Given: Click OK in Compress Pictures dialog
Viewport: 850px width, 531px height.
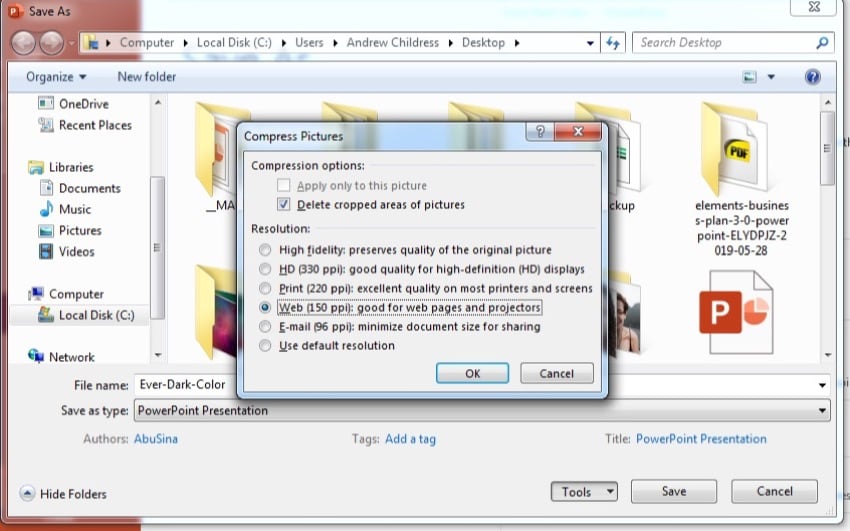Looking at the screenshot, I should (x=473, y=373).
